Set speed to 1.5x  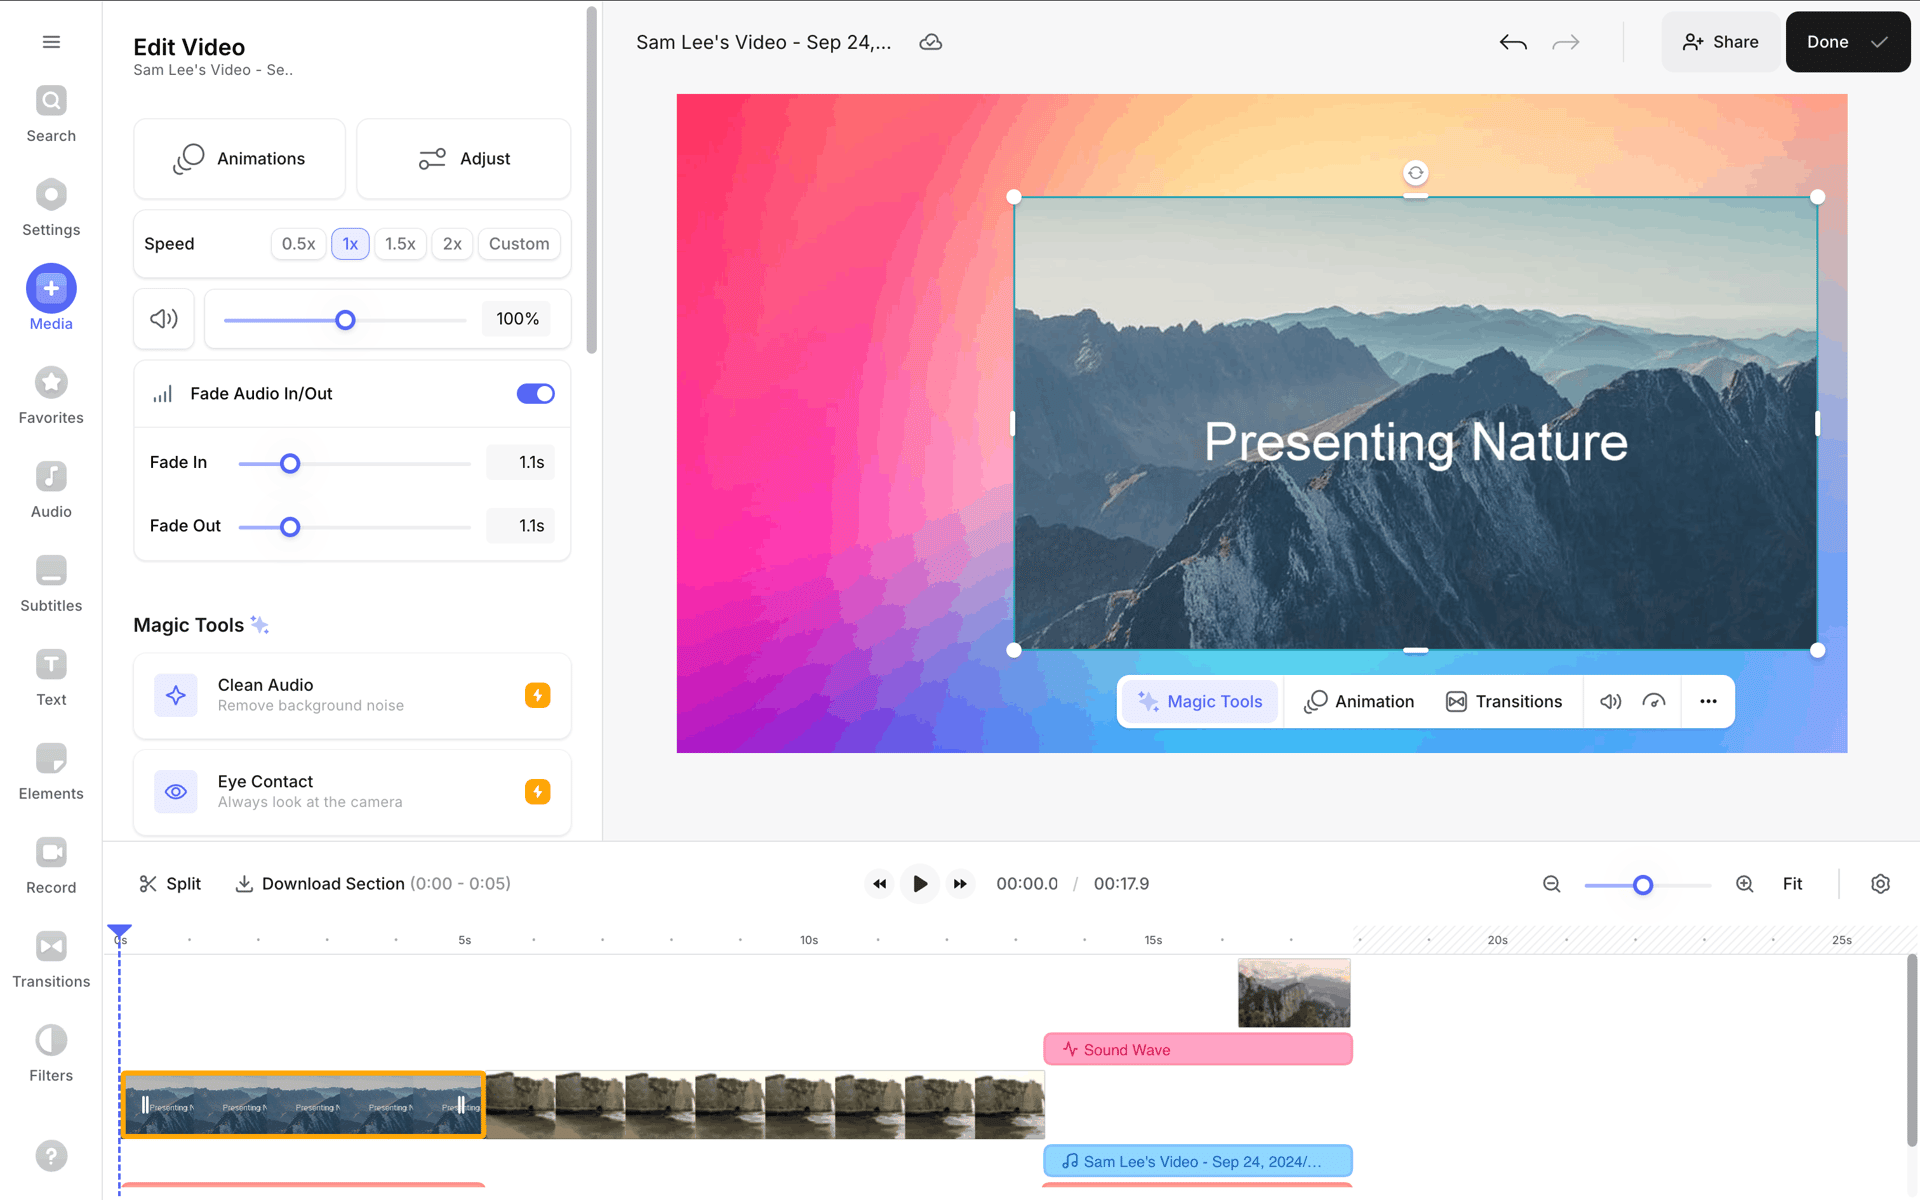400,244
